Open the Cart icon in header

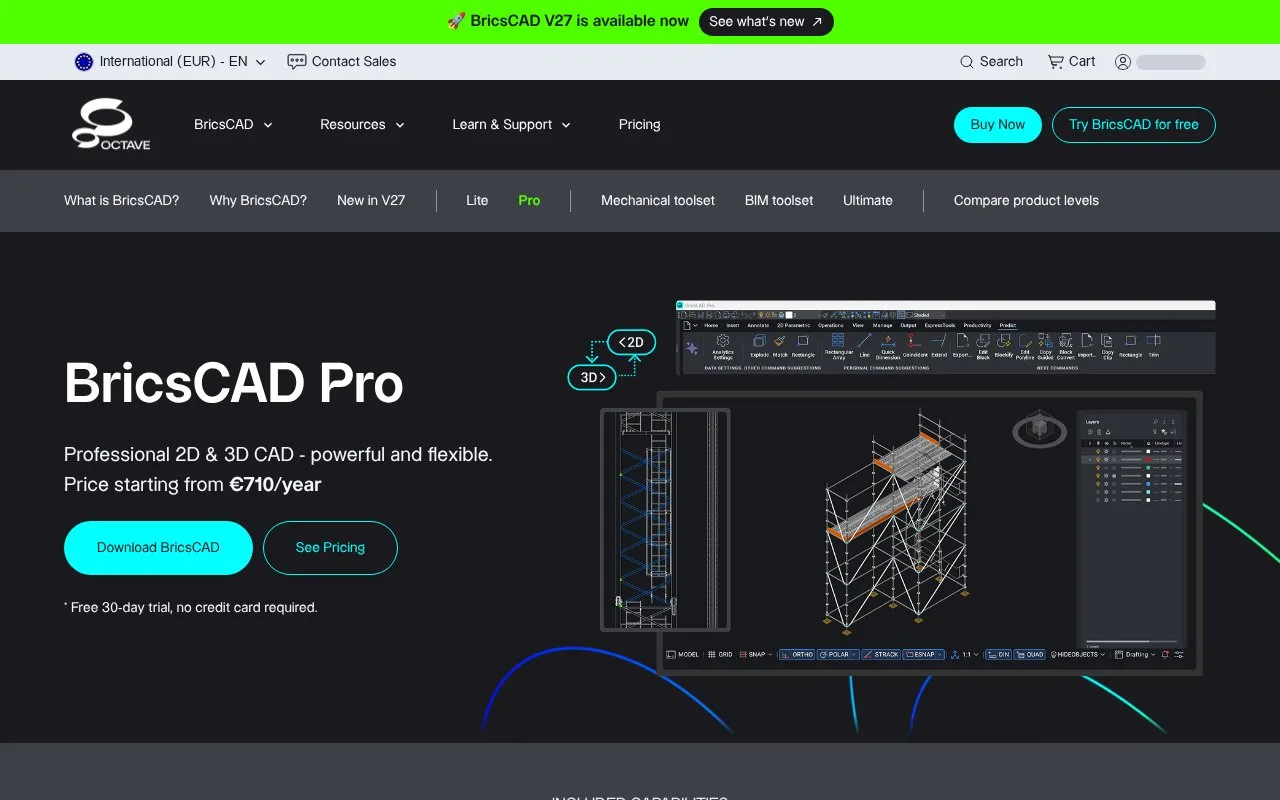point(1055,62)
